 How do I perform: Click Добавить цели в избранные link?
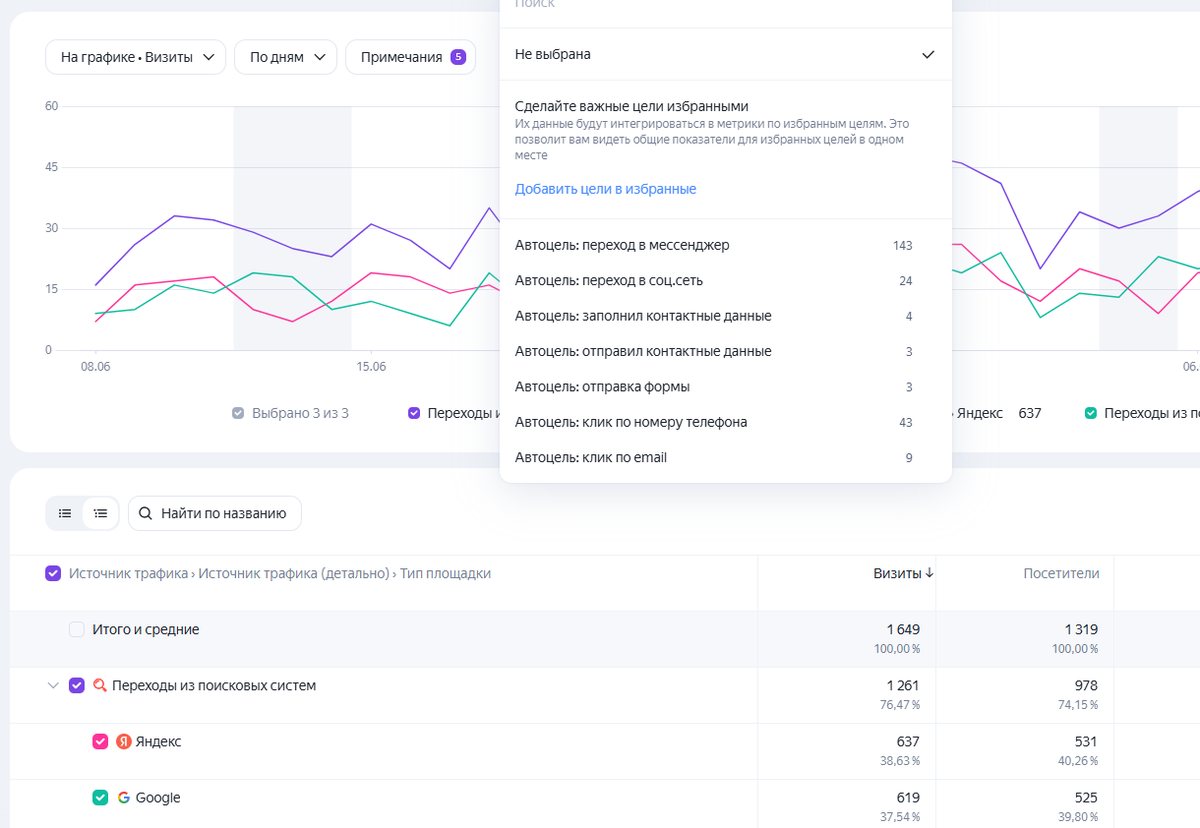coord(605,189)
